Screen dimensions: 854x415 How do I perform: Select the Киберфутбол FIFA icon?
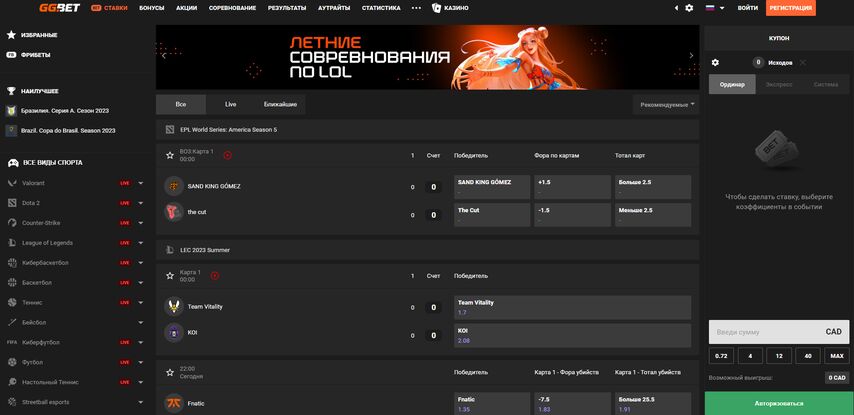pos(12,343)
